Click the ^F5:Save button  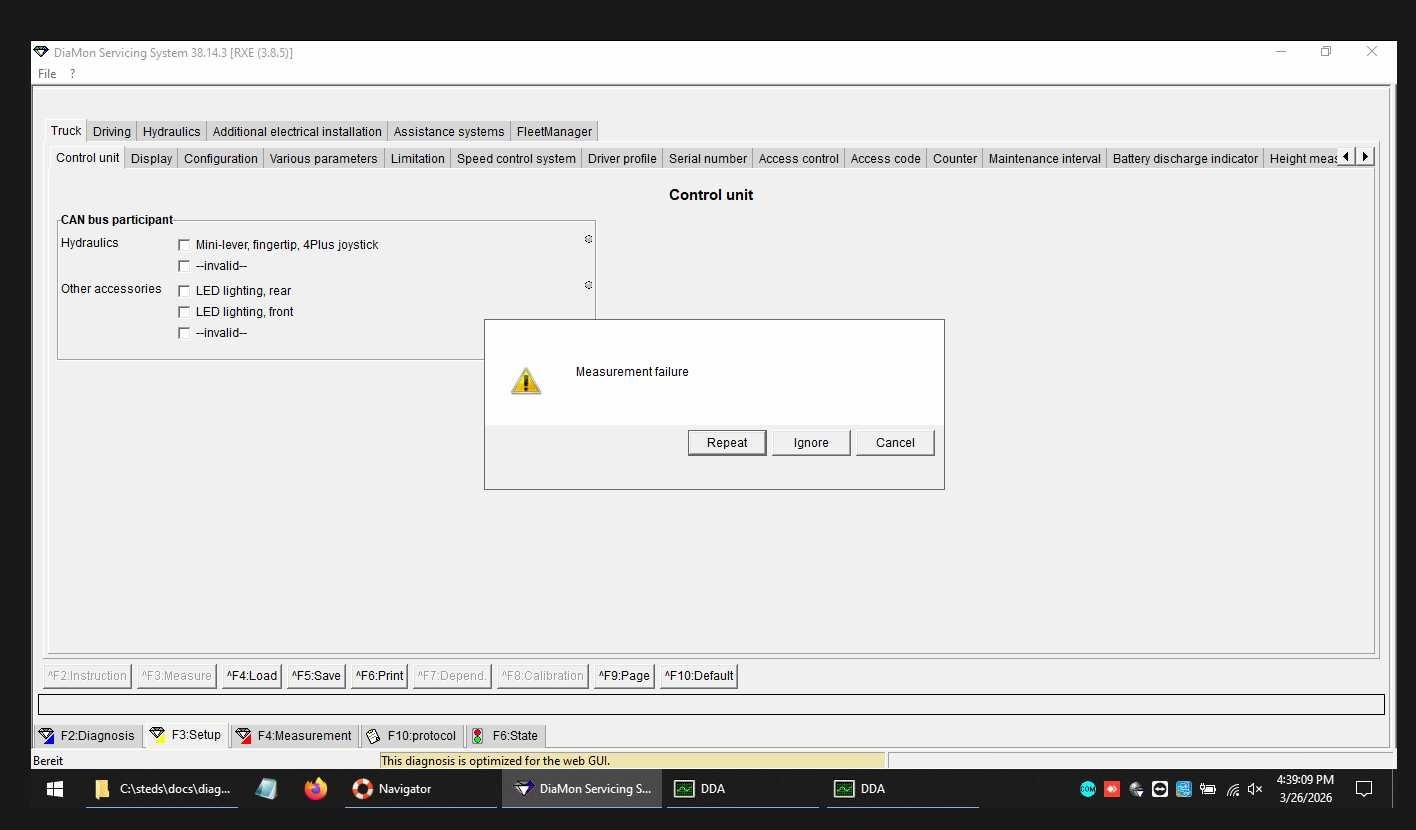(316, 676)
